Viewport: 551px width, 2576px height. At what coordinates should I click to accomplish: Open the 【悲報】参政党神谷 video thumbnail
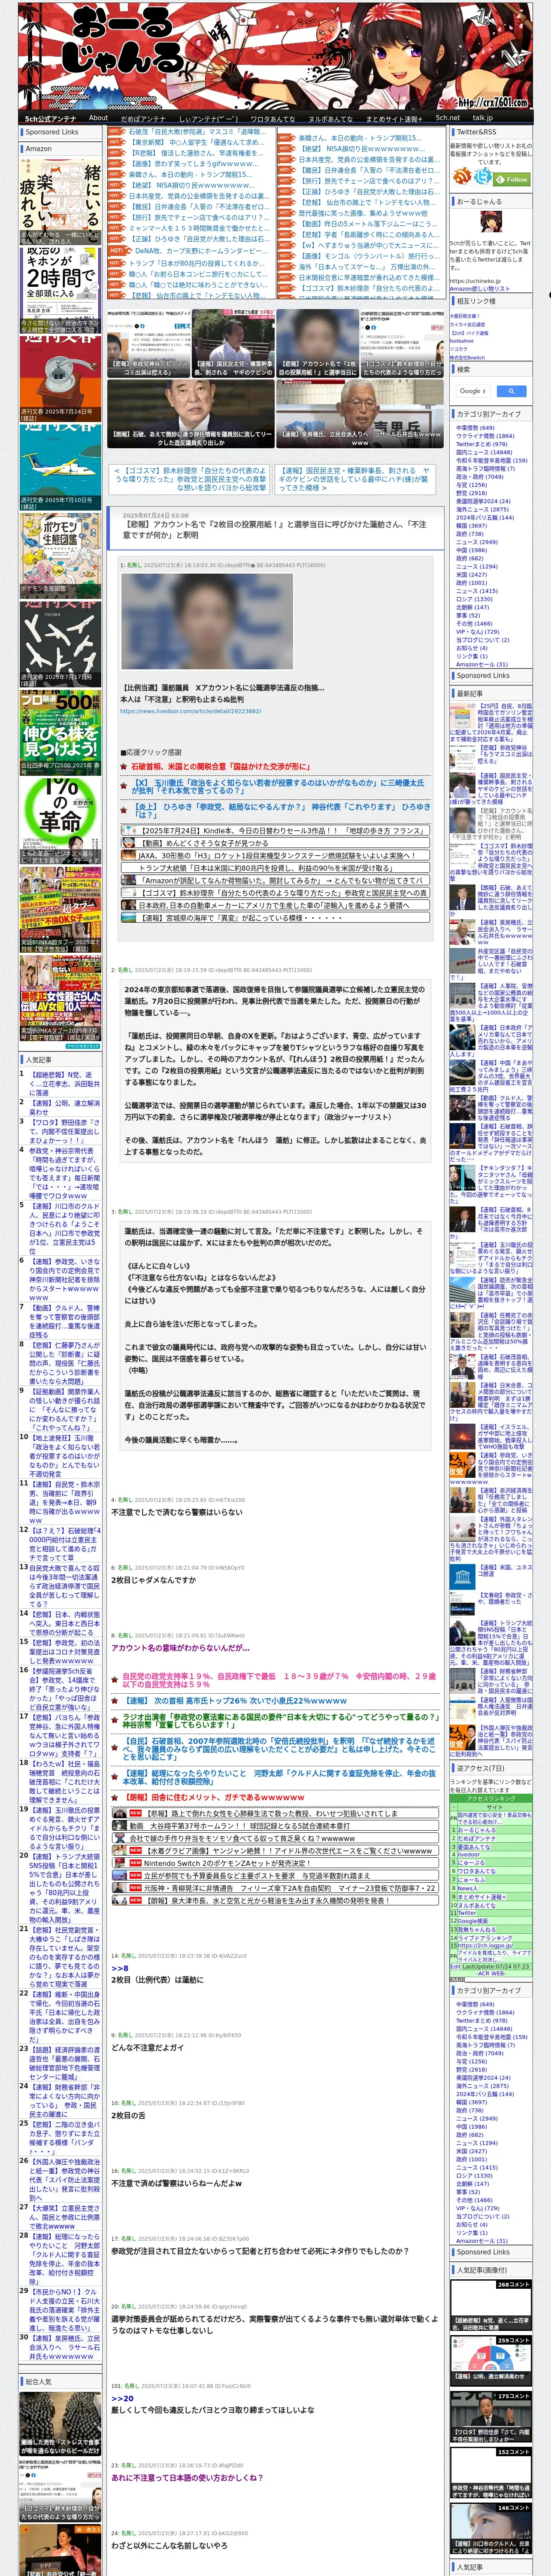pos(148,342)
